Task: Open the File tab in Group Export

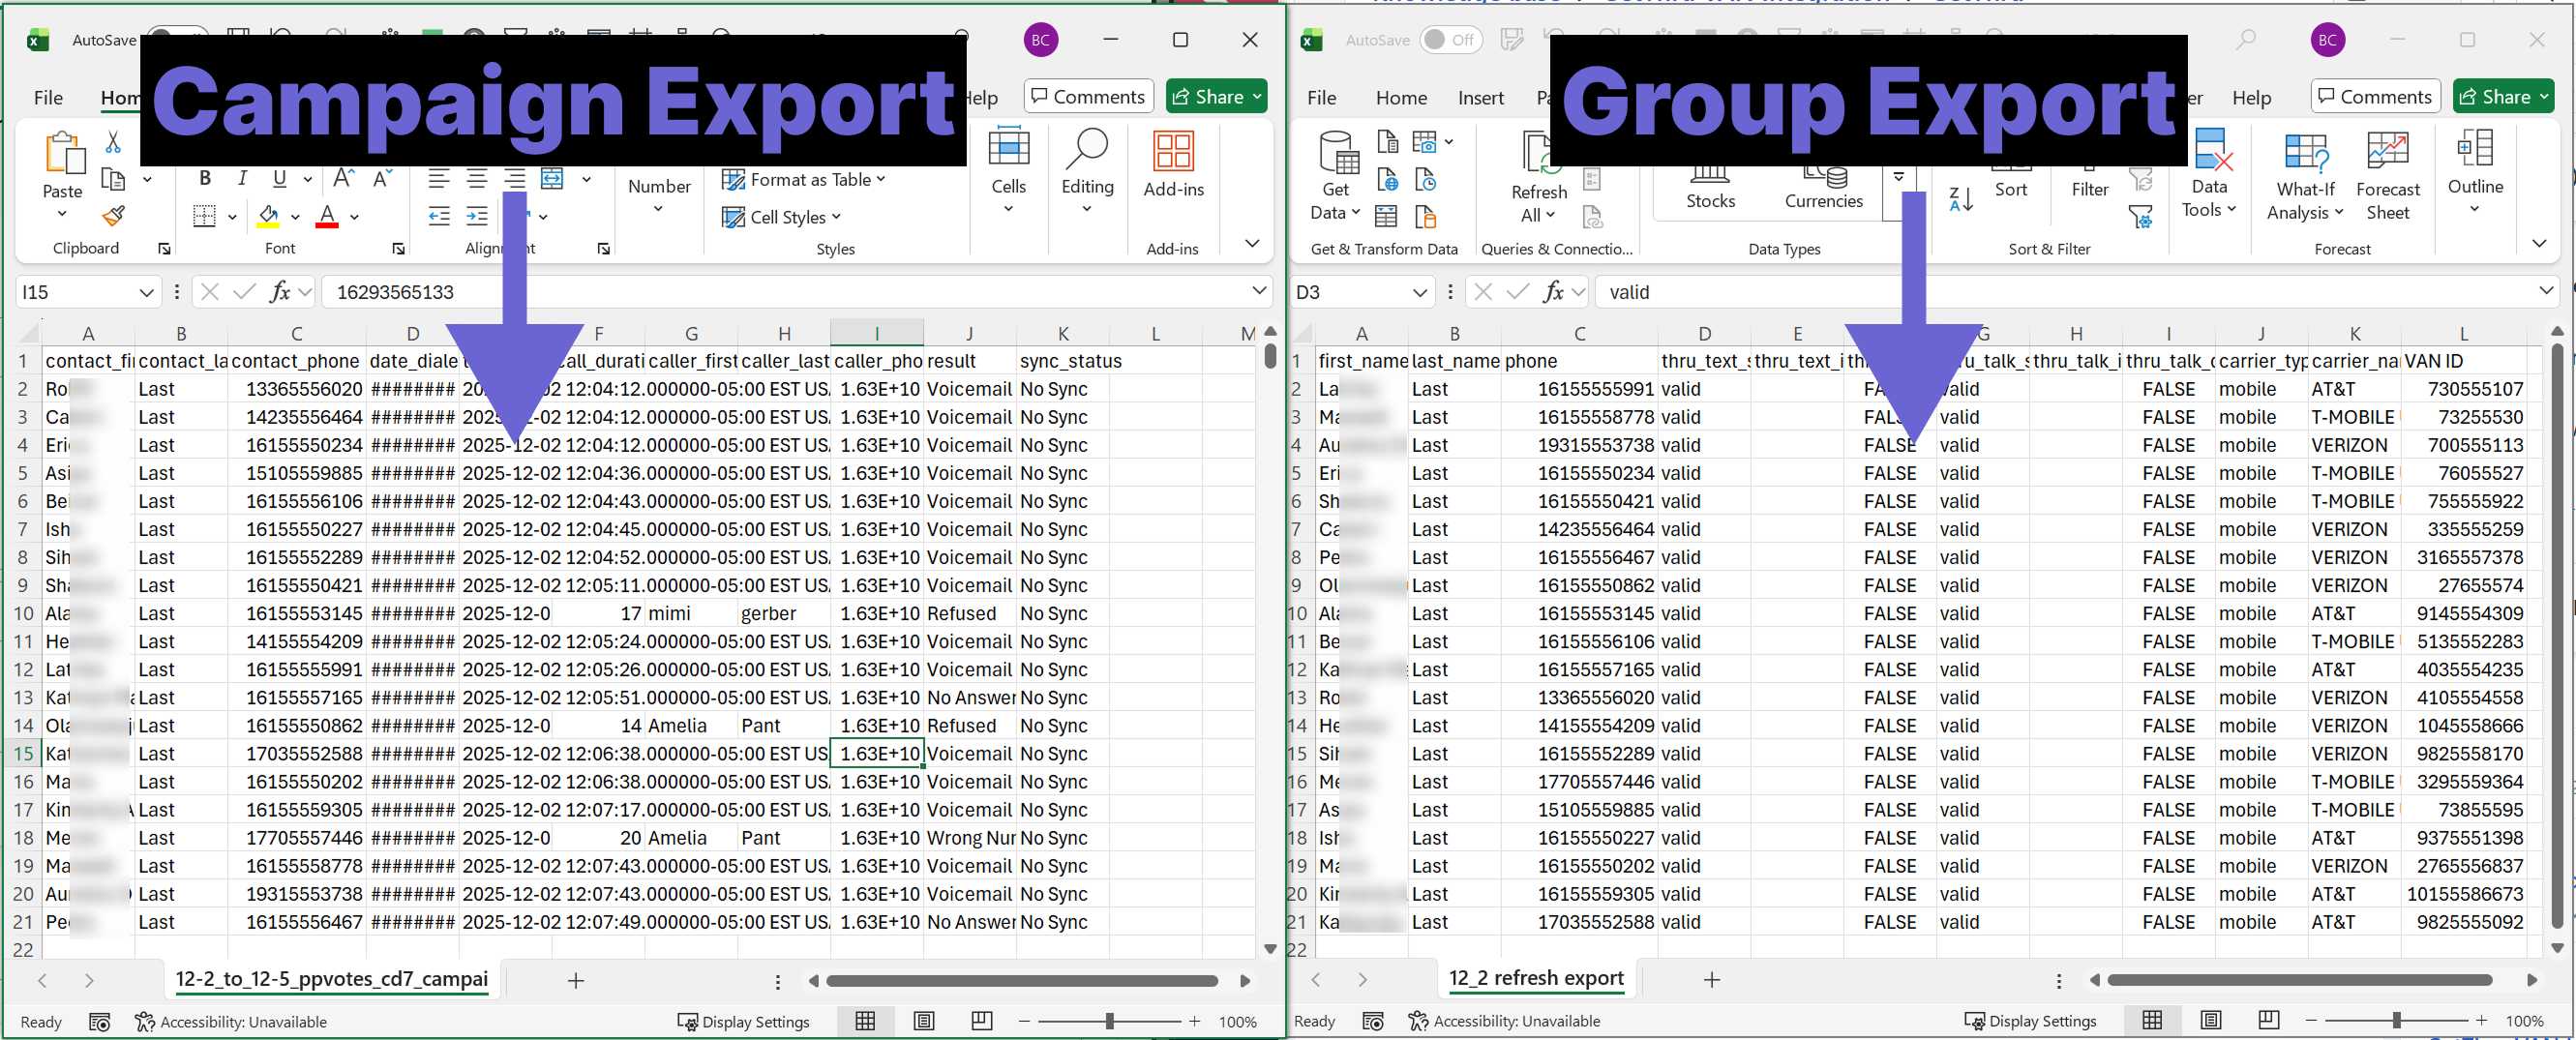Action: coord(1321,97)
